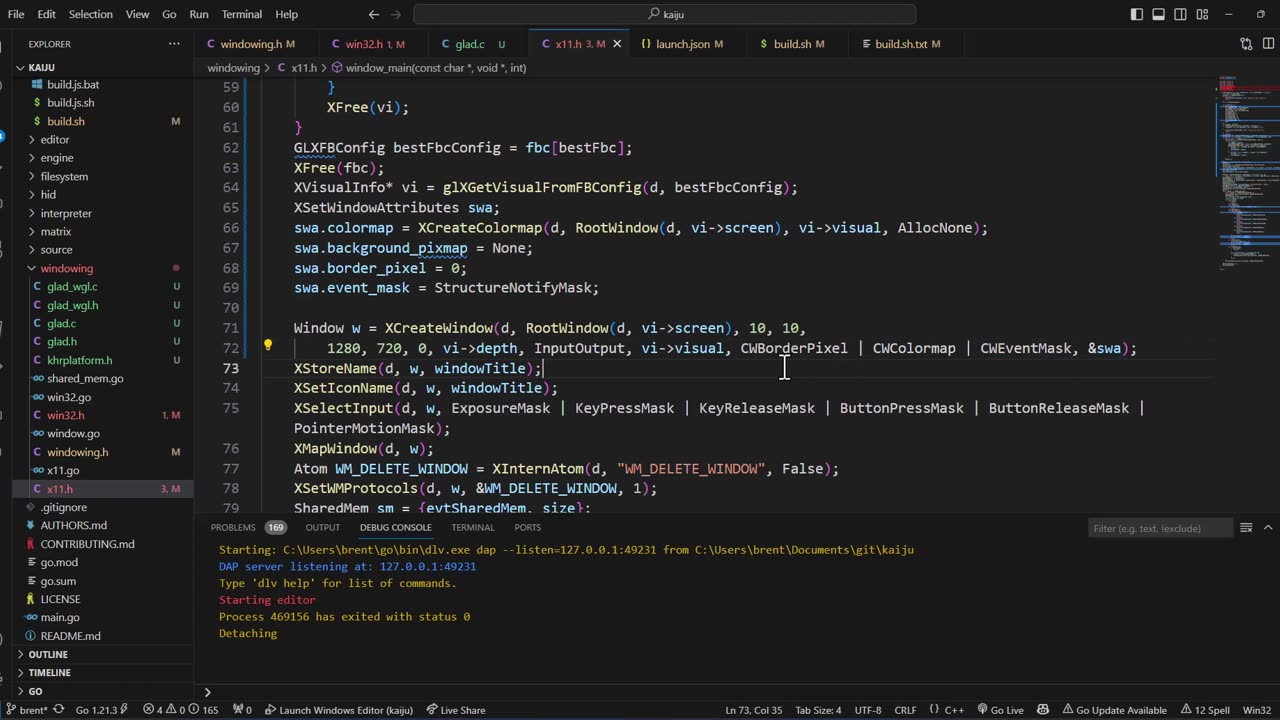The width and height of the screenshot is (1280, 720).
Task: Open window.go in the explorer
Action: click(x=73, y=434)
